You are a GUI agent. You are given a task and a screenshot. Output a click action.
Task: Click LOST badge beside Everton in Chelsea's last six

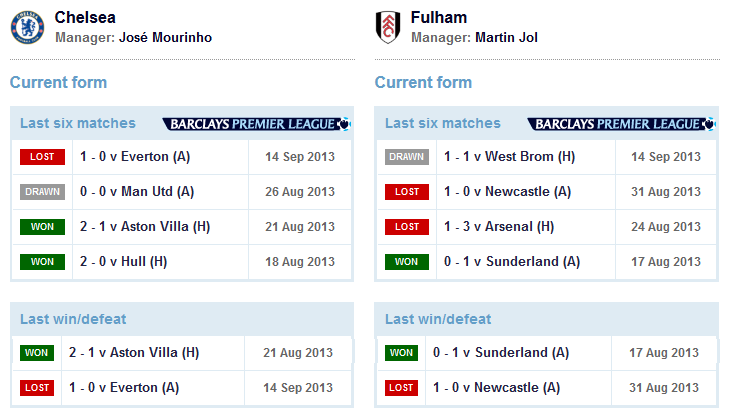click(x=42, y=157)
